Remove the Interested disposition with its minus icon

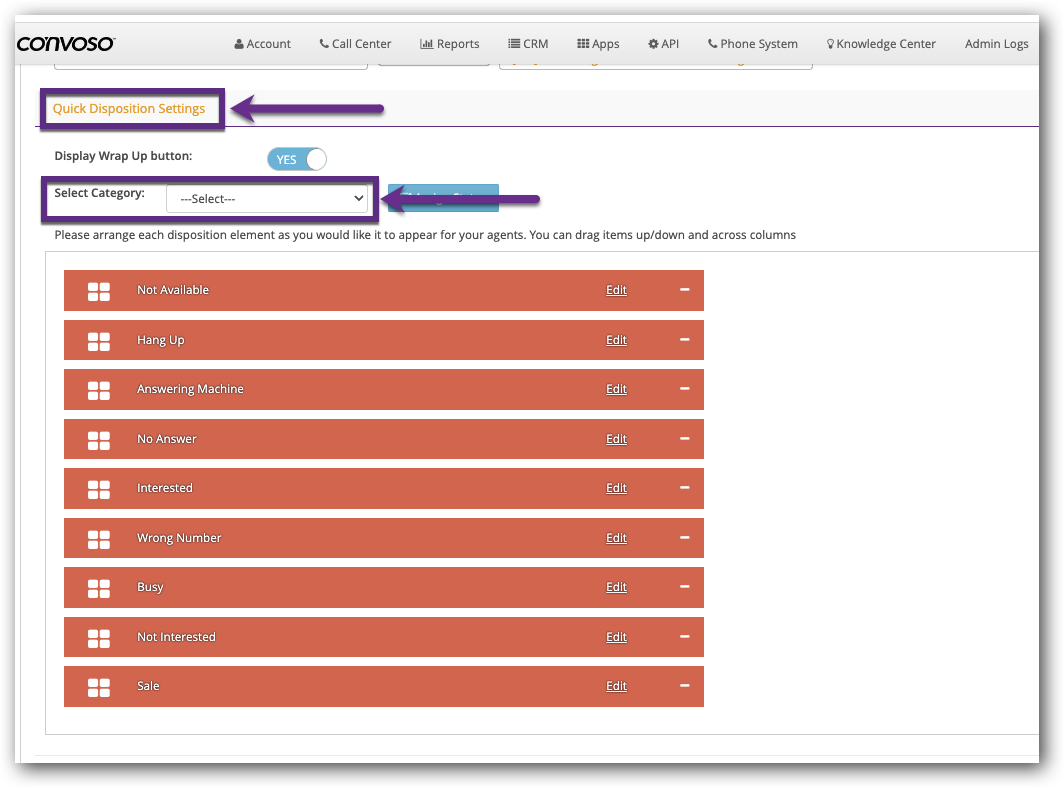click(685, 487)
